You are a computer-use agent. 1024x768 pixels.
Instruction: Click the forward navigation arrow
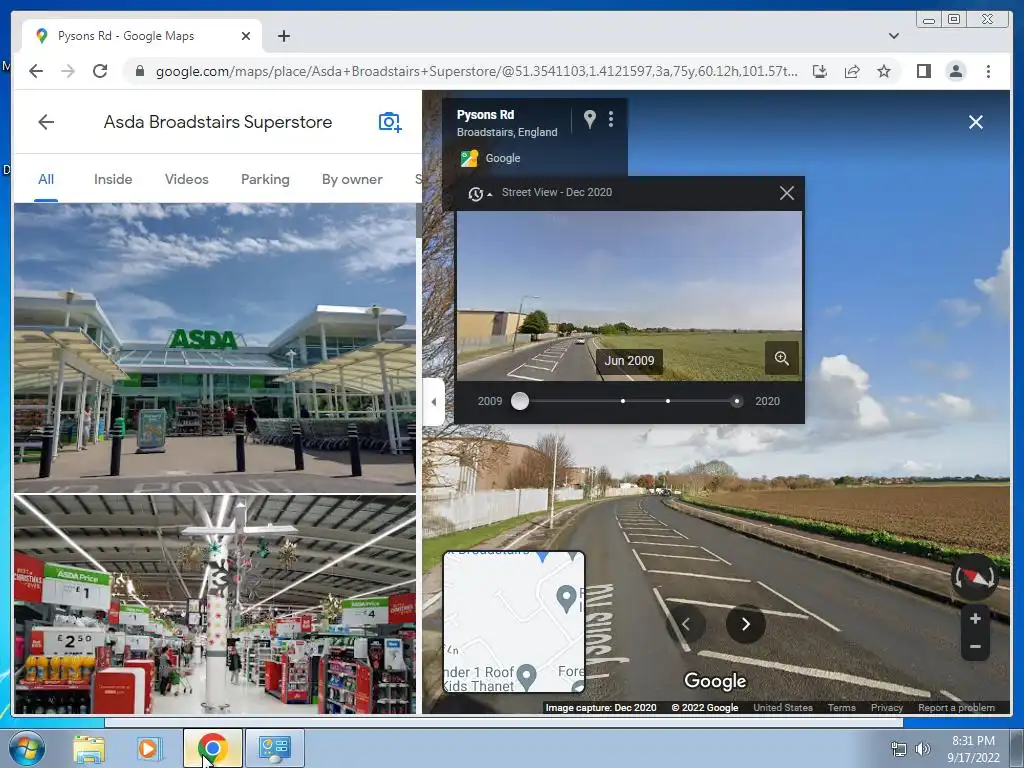[x=68, y=71]
